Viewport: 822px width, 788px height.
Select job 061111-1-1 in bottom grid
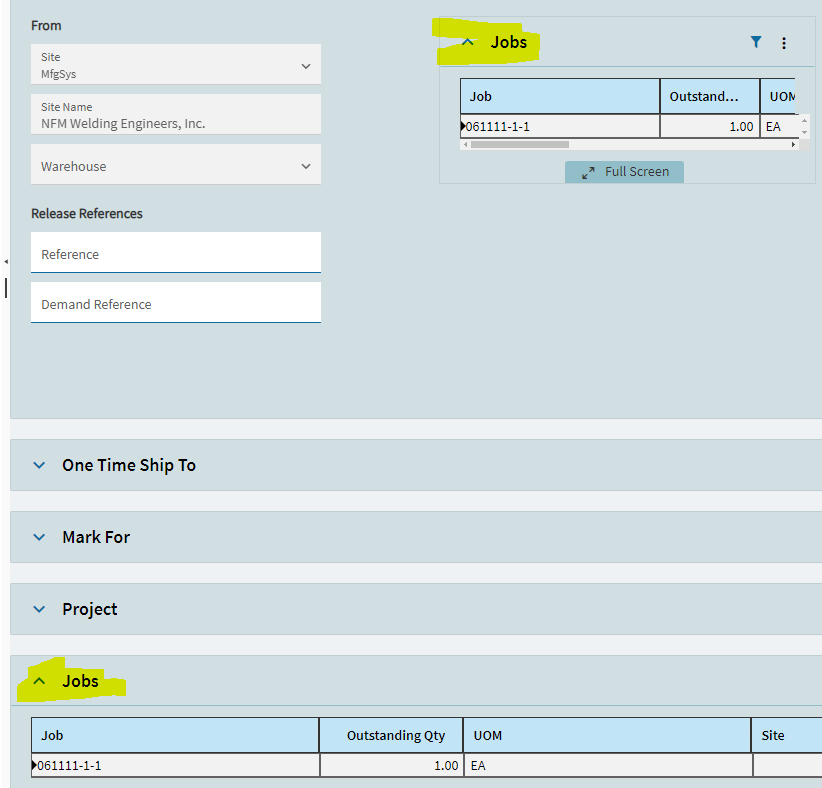(175, 765)
